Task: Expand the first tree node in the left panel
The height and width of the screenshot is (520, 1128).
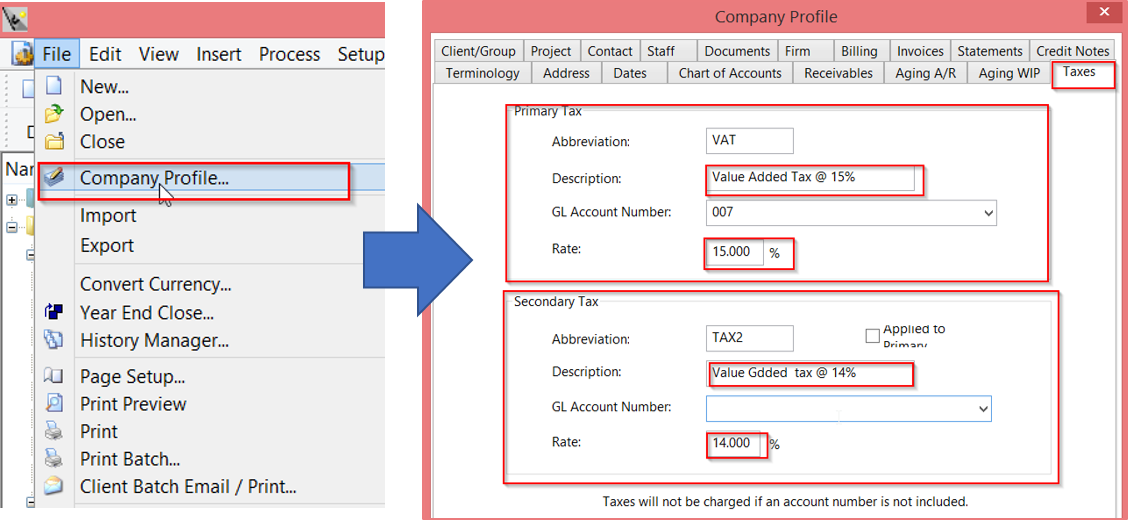Action: tap(12, 199)
